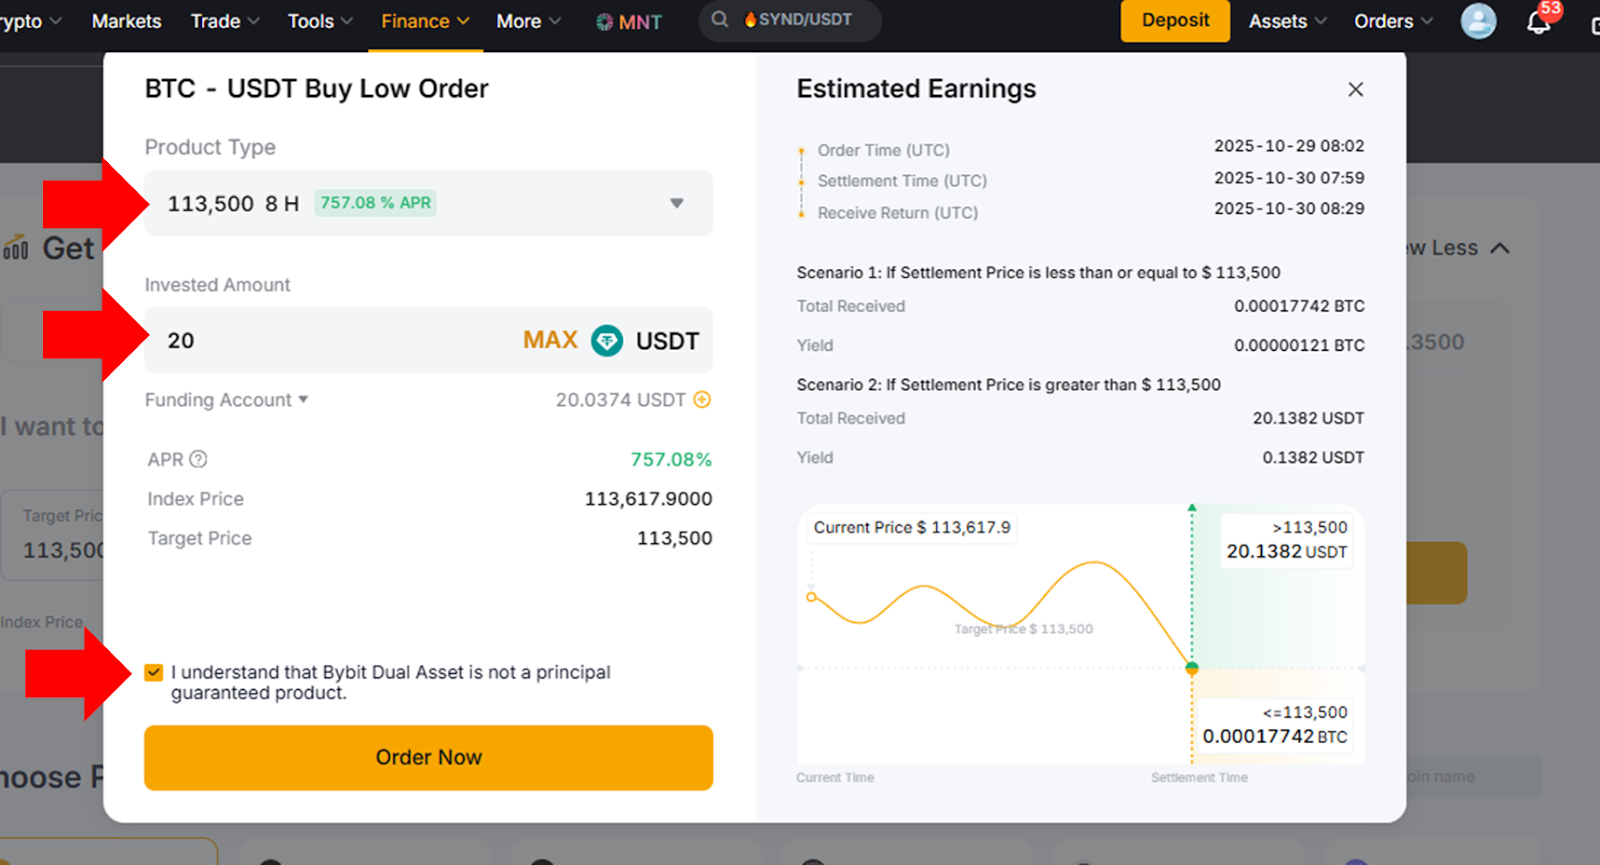Click the plus icon beside 20.0374 USDT
The width and height of the screenshot is (1600, 865).
point(702,400)
